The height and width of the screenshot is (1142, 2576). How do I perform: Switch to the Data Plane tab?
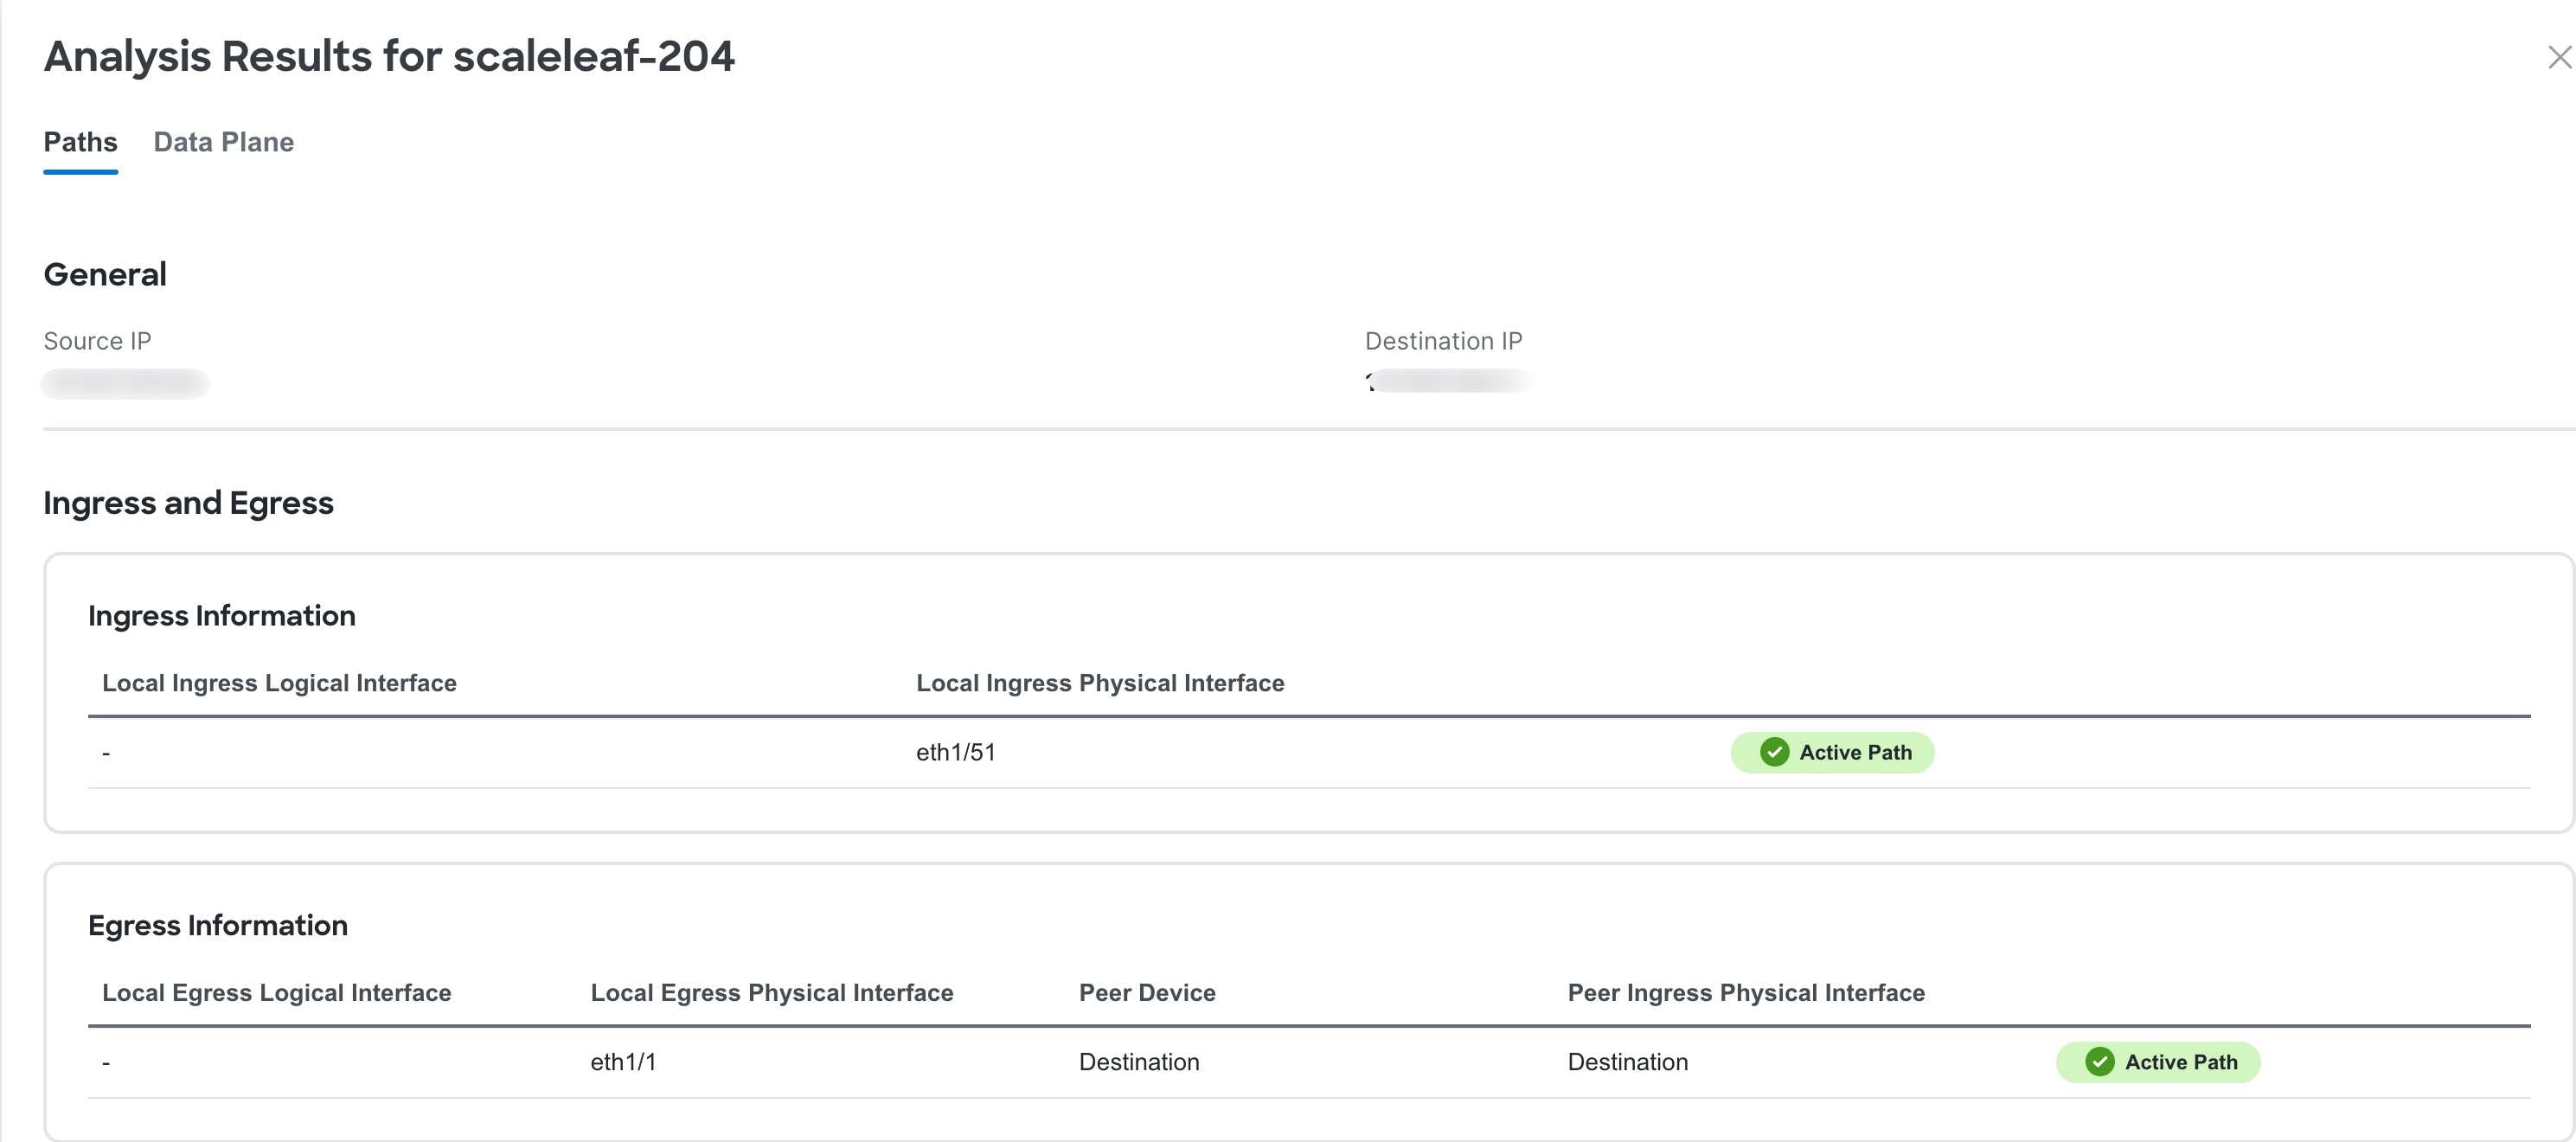click(x=223, y=142)
